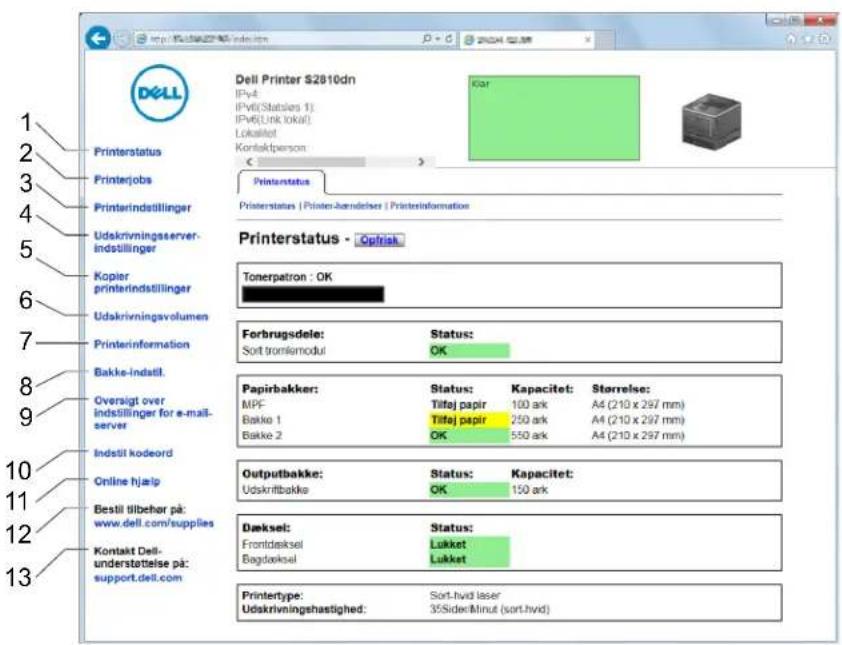The height and width of the screenshot is (645, 842).
Task: Click the horizontal scrollbar thumb under Kontaktperson
Action: [x=311, y=162]
